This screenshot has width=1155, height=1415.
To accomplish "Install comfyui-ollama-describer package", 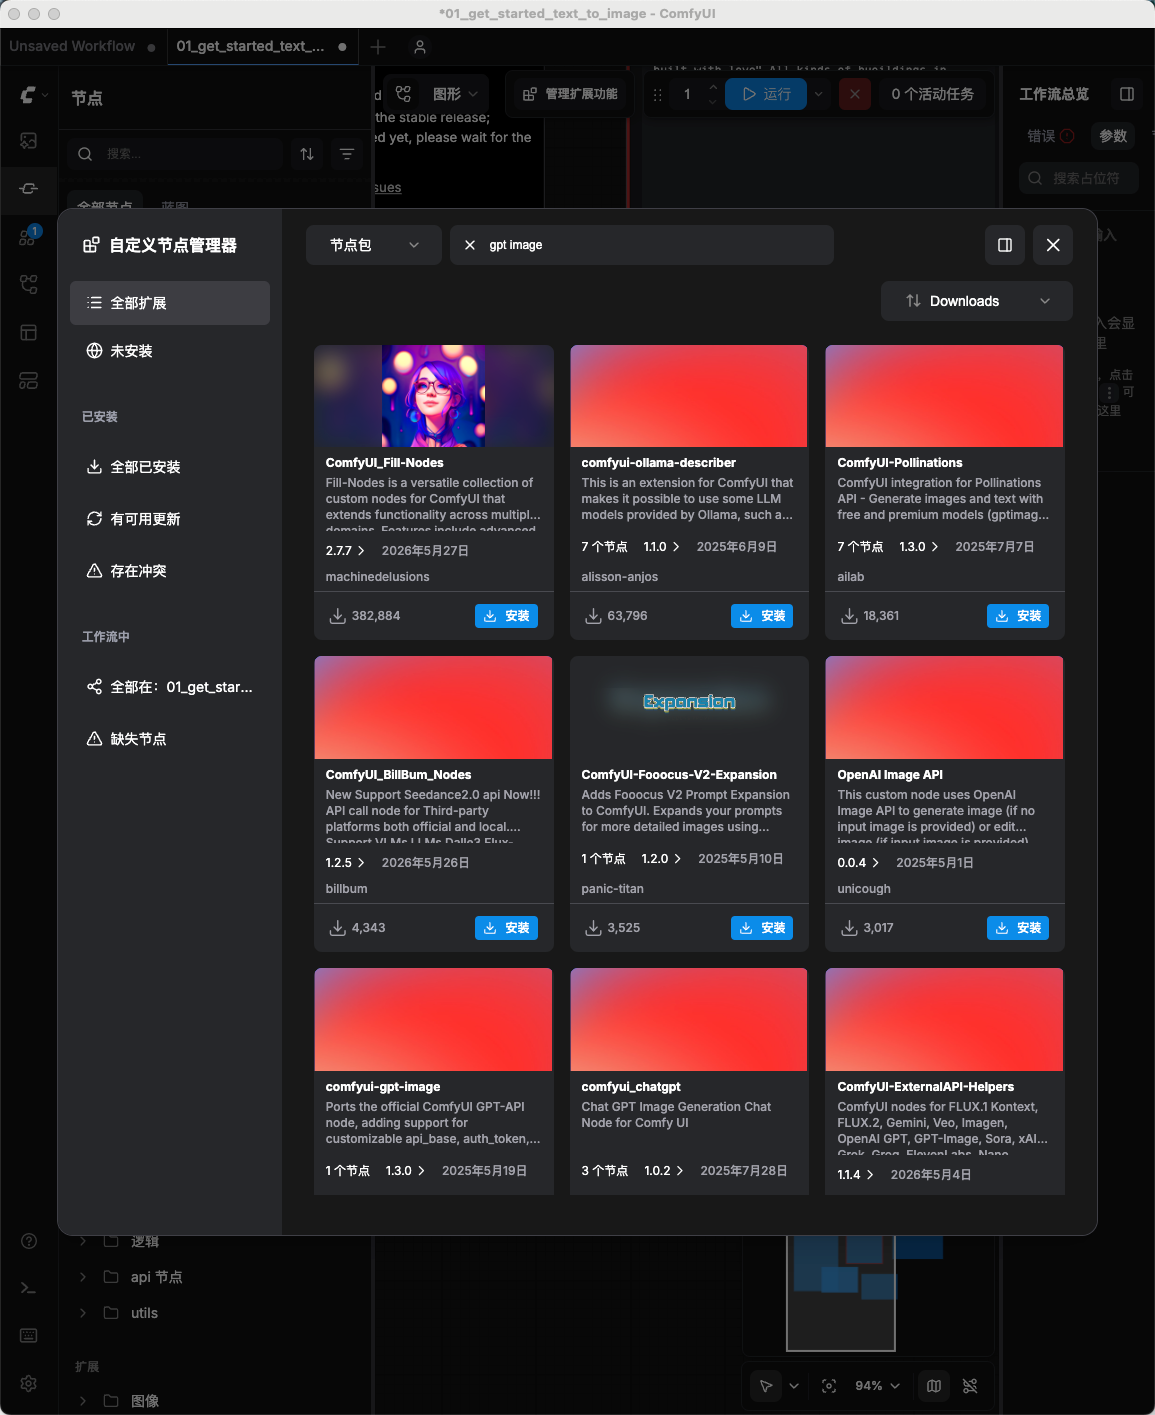I will (x=762, y=616).
